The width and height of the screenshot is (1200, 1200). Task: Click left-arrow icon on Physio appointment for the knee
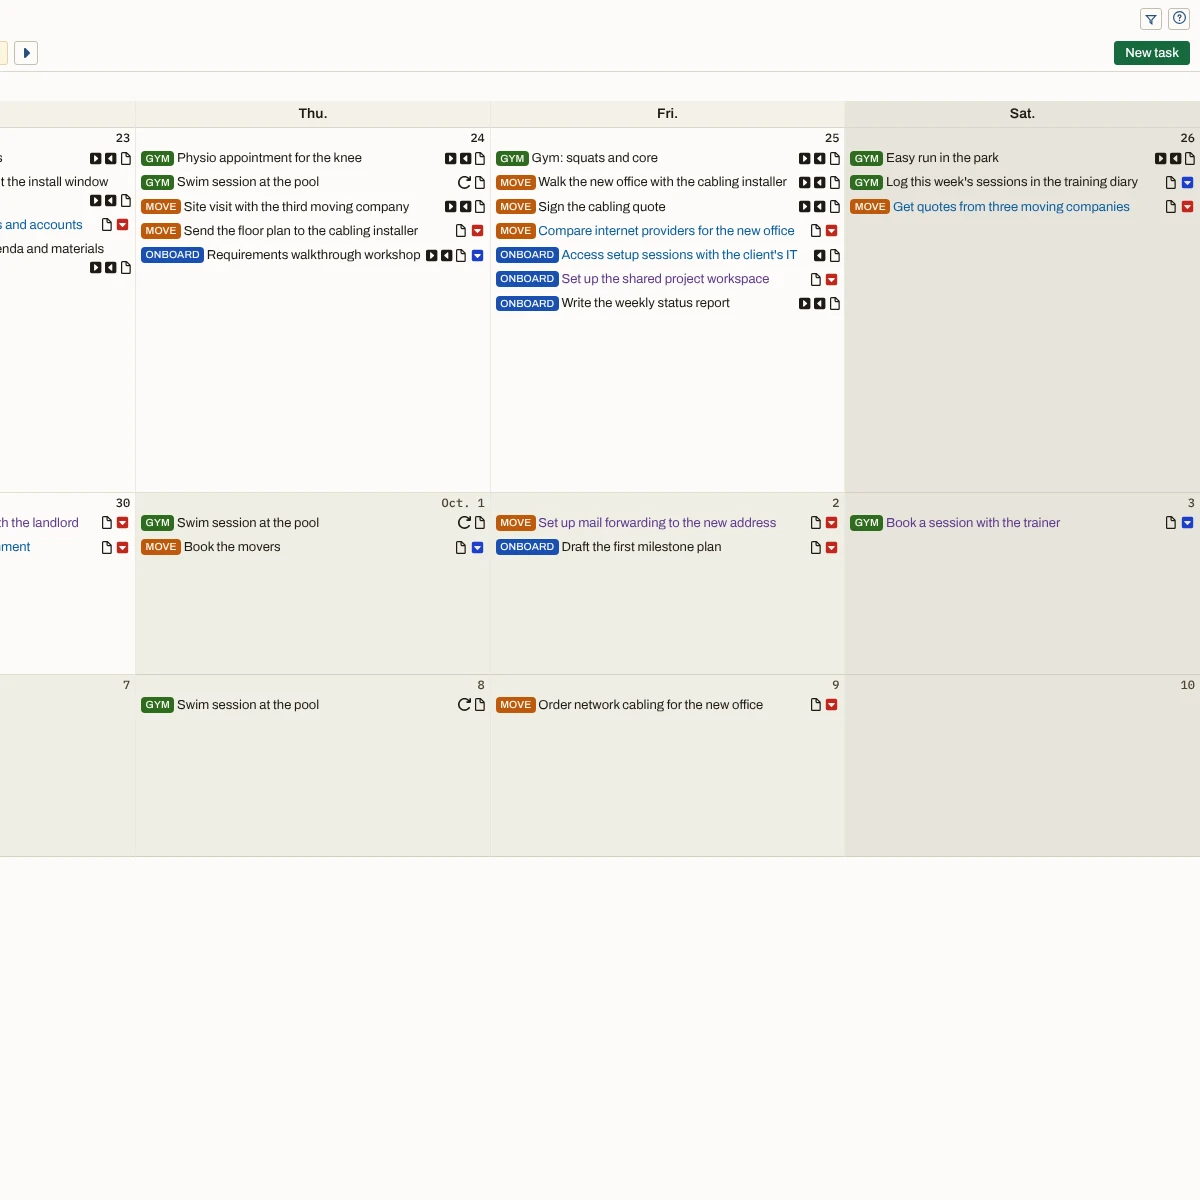tap(465, 158)
